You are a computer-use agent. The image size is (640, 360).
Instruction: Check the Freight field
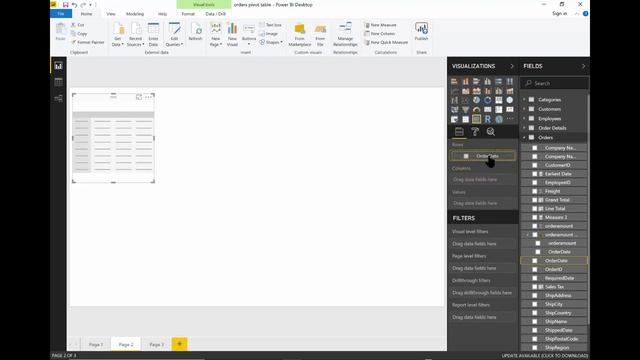click(535, 191)
